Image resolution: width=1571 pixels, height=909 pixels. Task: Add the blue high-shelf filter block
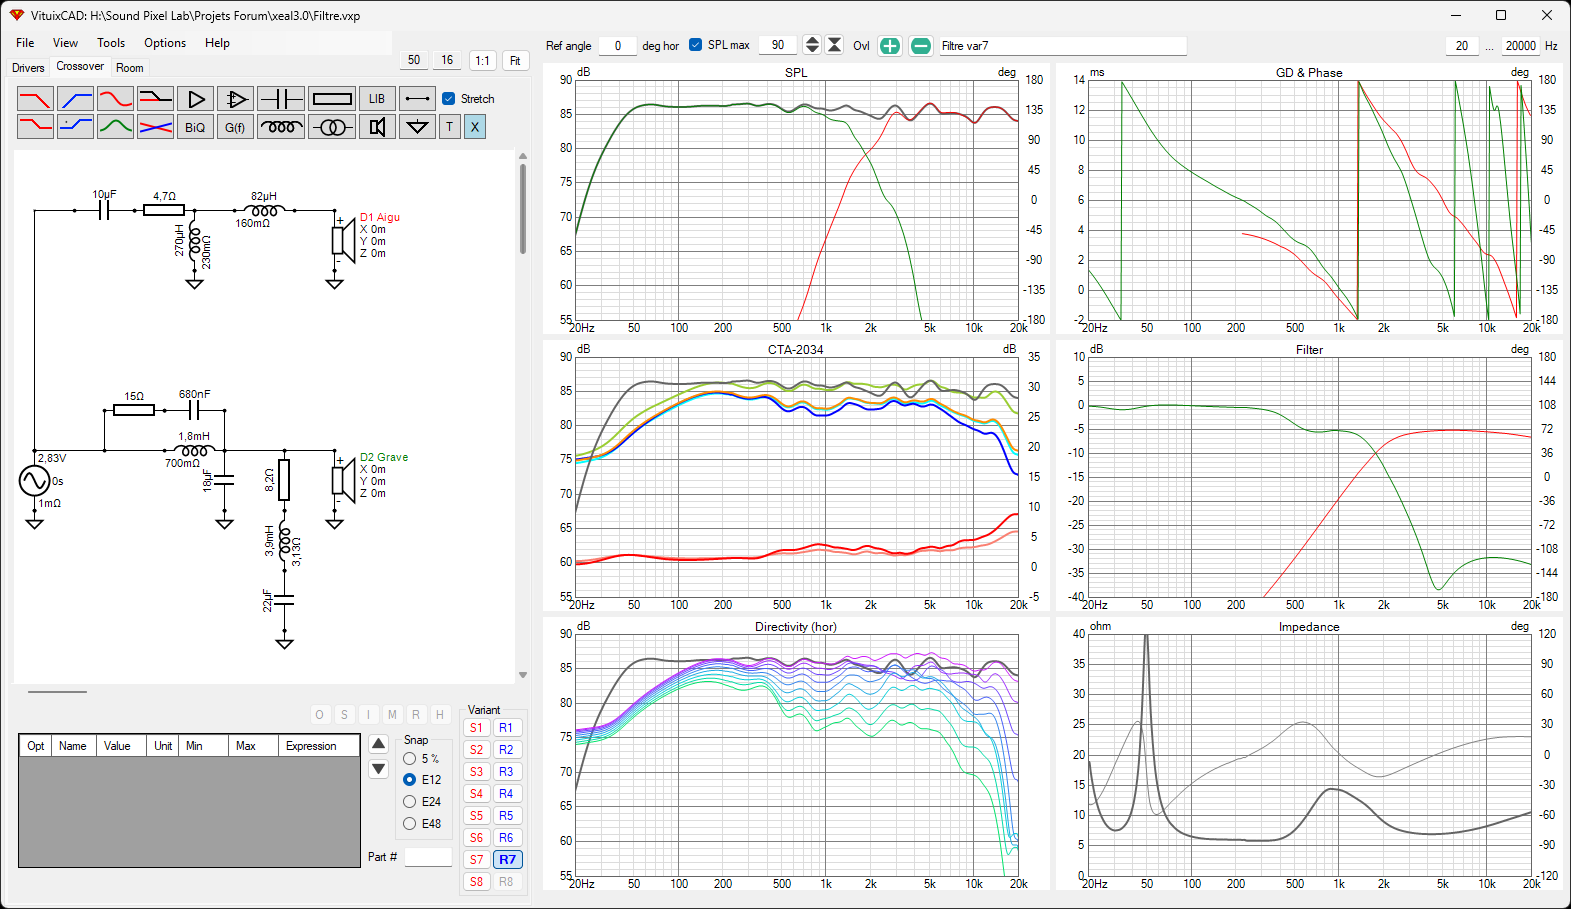[x=75, y=127]
